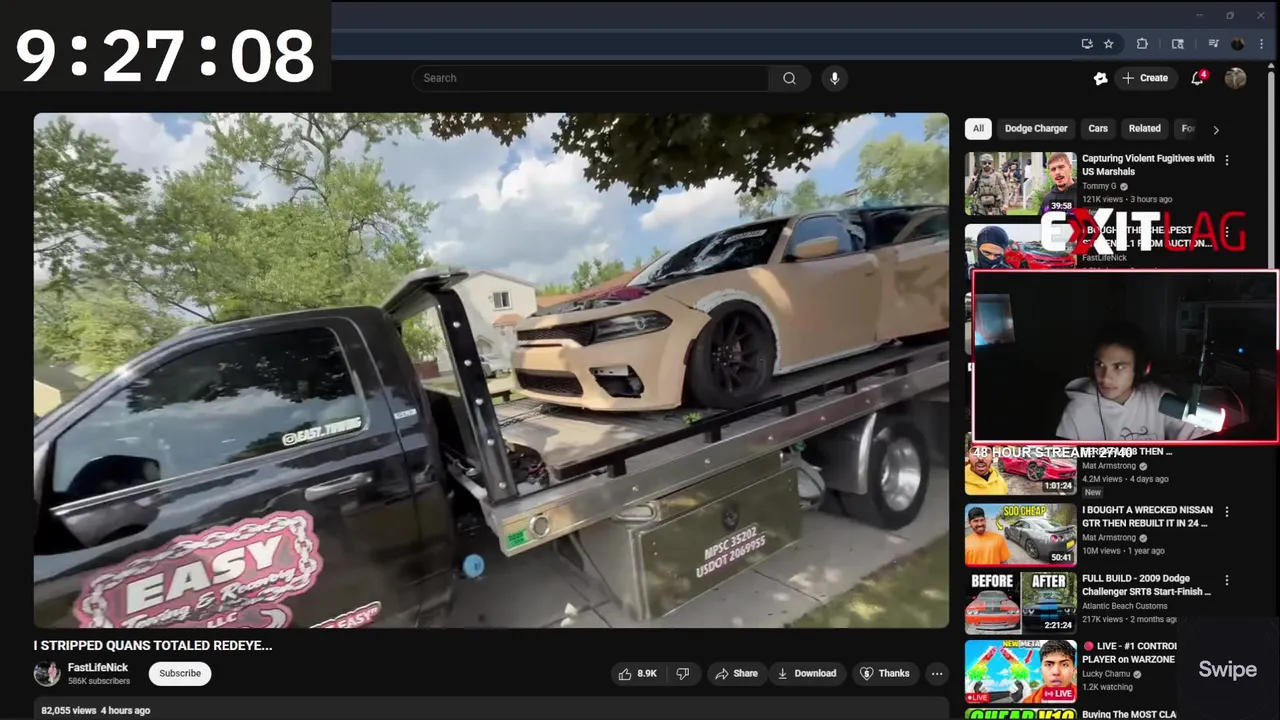The width and height of the screenshot is (1280, 720).
Task: Select the Dodge Charger filter chip
Action: [1036, 128]
